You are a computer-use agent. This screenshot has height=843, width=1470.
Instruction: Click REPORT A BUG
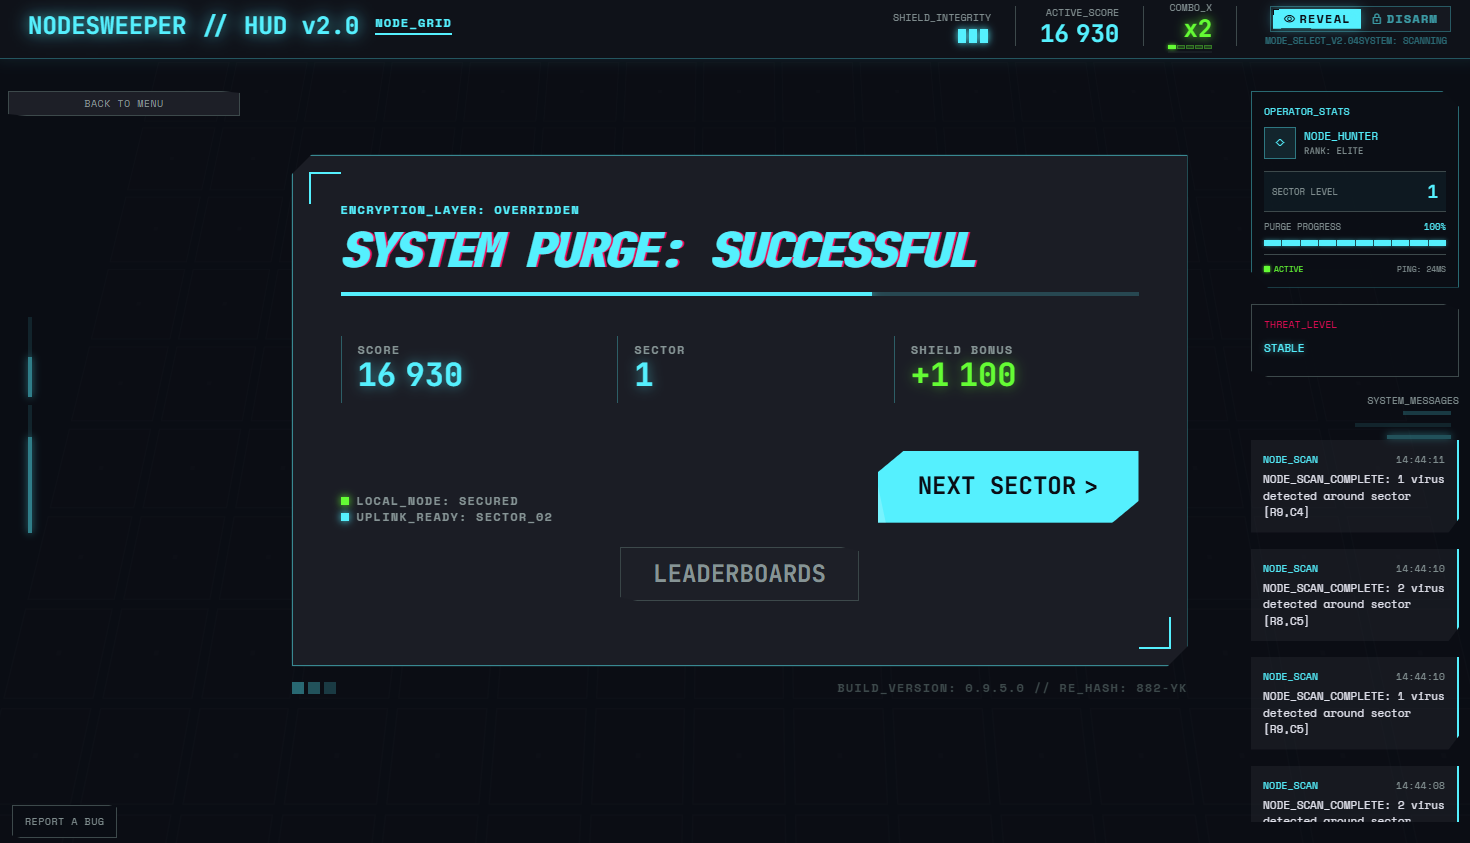64,822
